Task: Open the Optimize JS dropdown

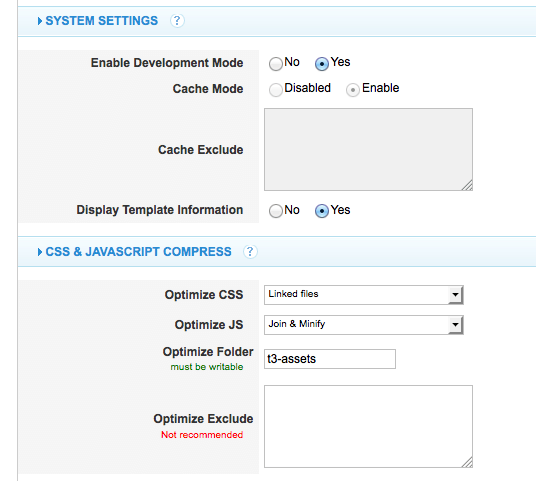Action: pyautogui.click(x=364, y=325)
